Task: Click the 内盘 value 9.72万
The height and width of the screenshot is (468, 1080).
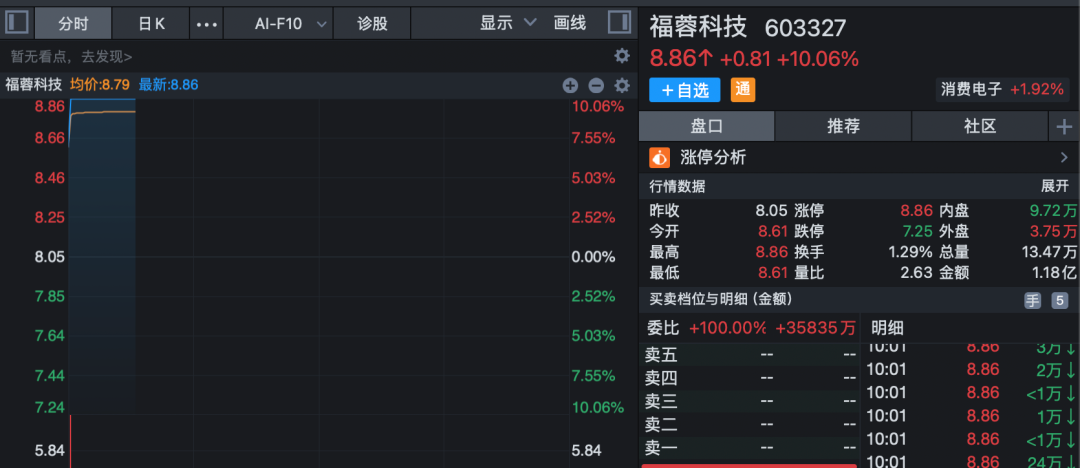Action: 1053,211
